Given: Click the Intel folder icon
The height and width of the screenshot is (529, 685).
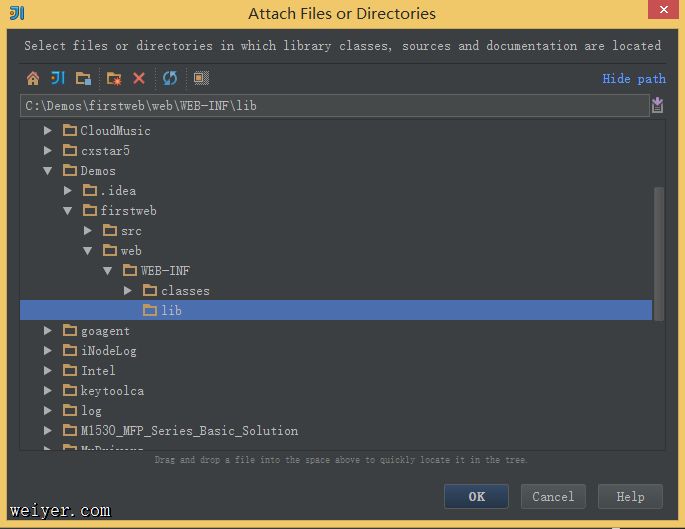Looking at the screenshot, I should click(69, 370).
